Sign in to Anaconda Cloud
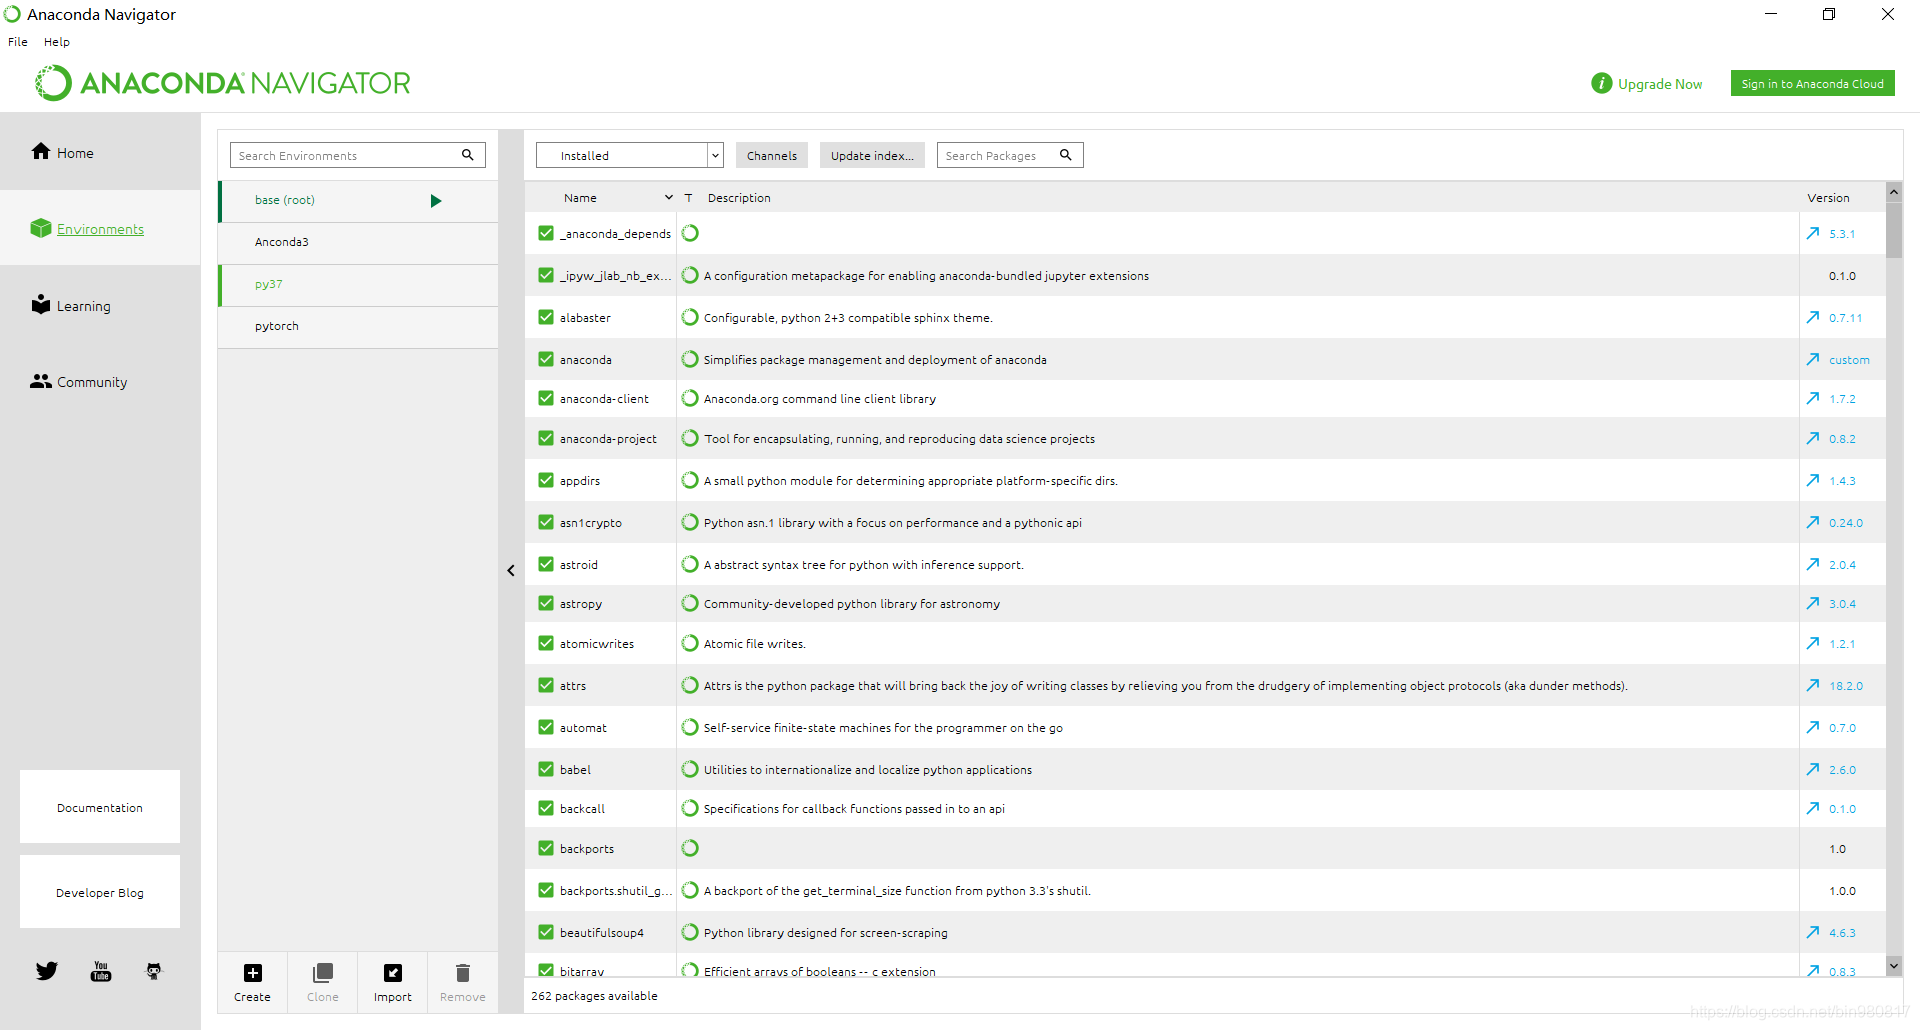The height and width of the screenshot is (1030, 1920). coord(1812,83)
